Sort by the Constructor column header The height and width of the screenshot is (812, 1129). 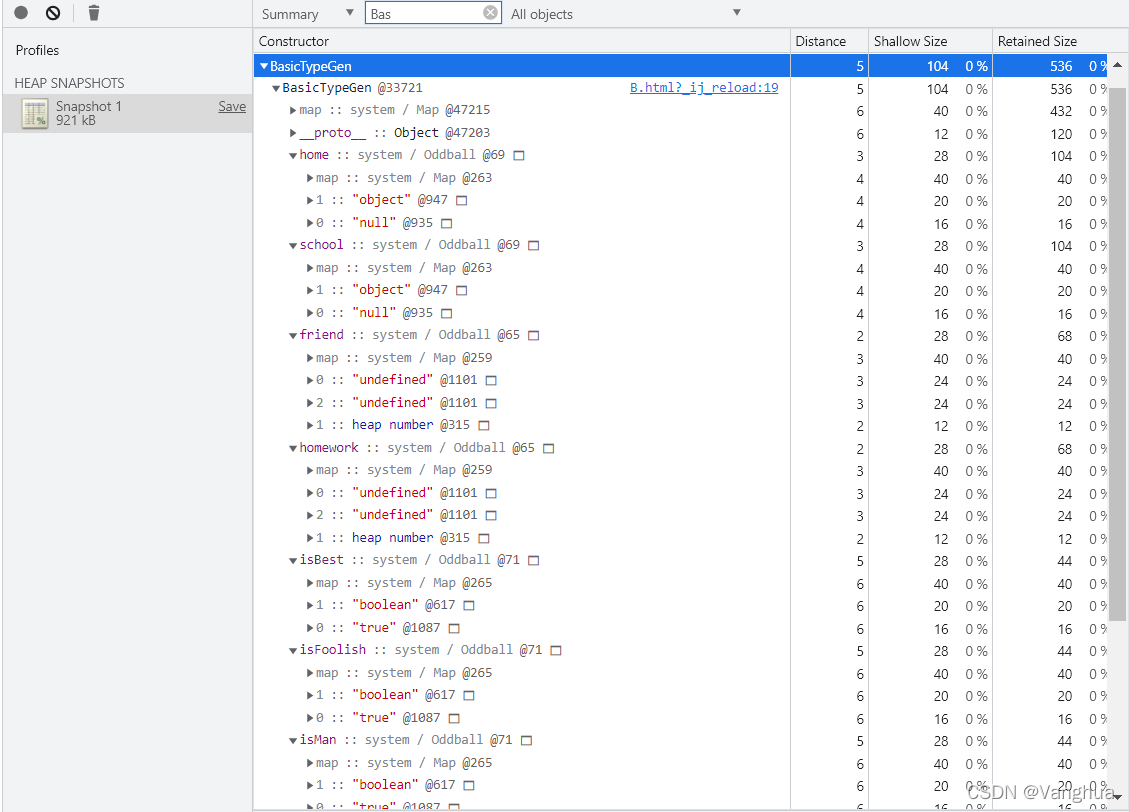click(521, 41)
